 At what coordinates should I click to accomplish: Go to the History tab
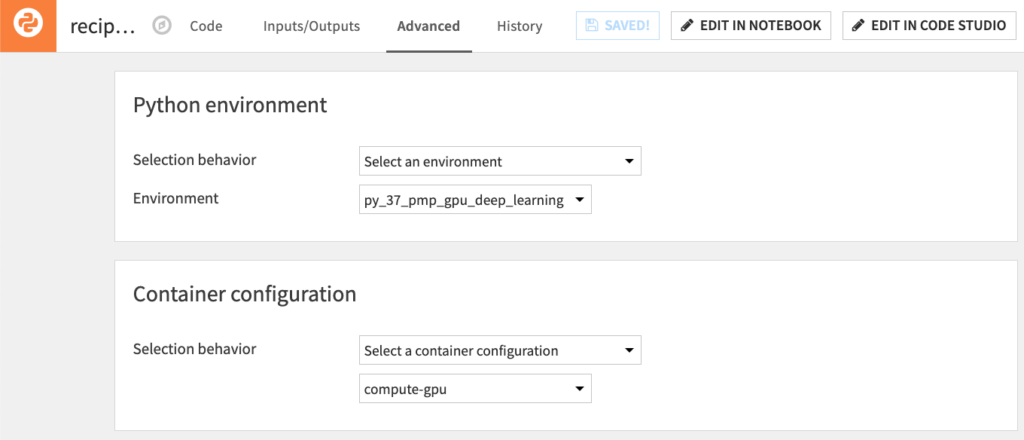(x=519, y=26)
